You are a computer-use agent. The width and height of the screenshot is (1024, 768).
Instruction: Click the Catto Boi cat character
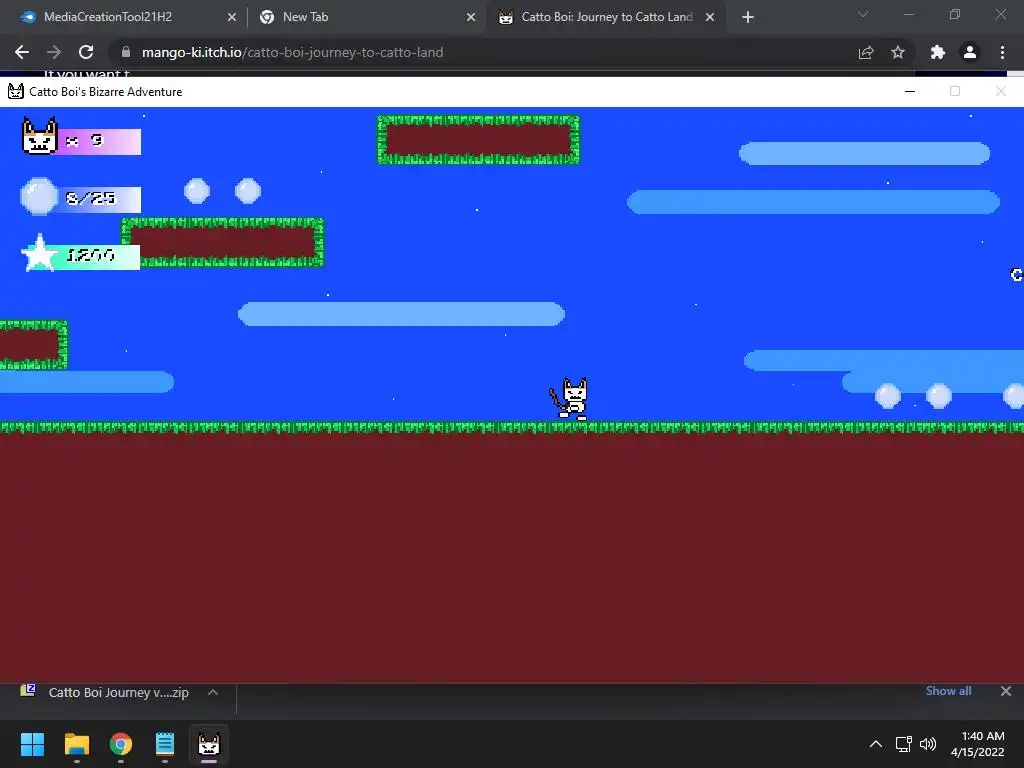[x=569, y=398]
